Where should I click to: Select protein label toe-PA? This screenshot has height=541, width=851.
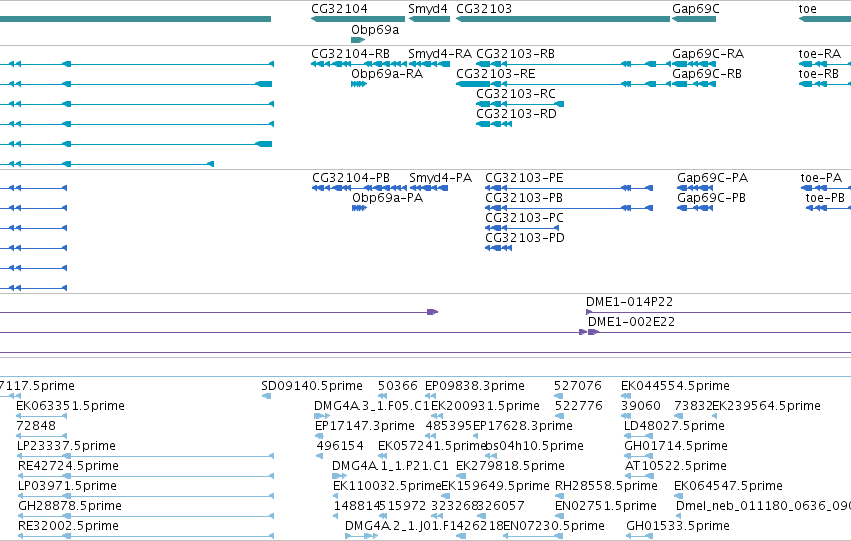point(821,178)
